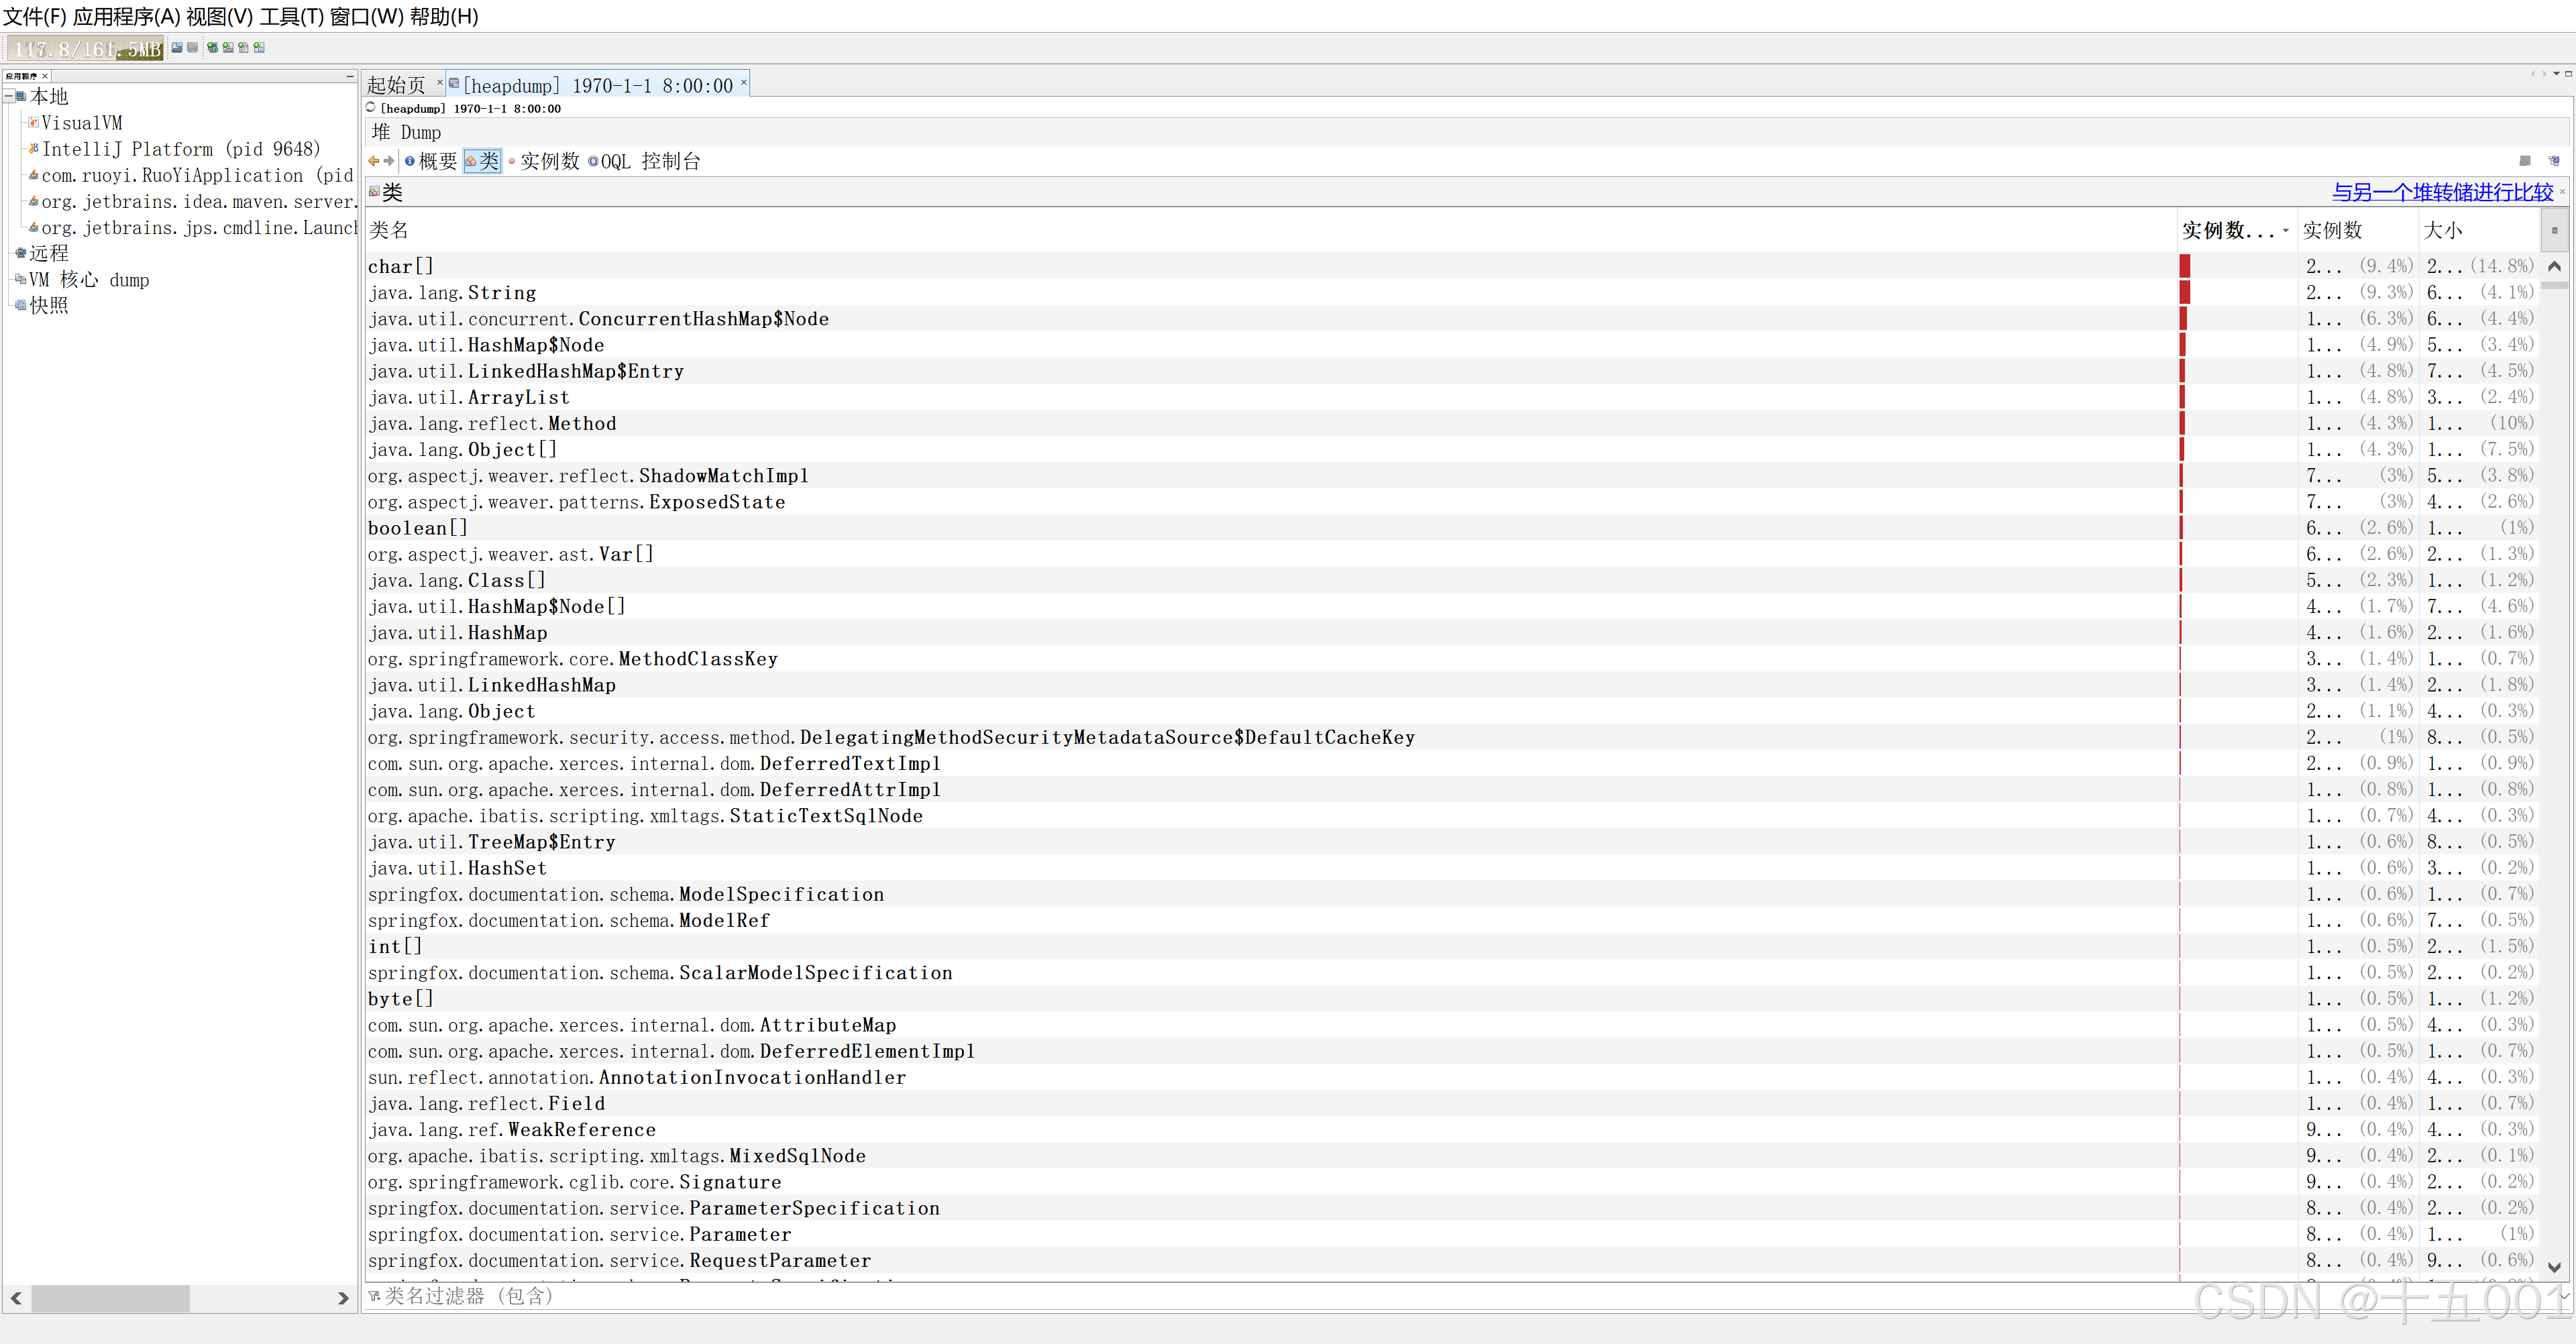Switch to the 起始页 tab
Screen dimensions: 2576x1344
[396, 86]
